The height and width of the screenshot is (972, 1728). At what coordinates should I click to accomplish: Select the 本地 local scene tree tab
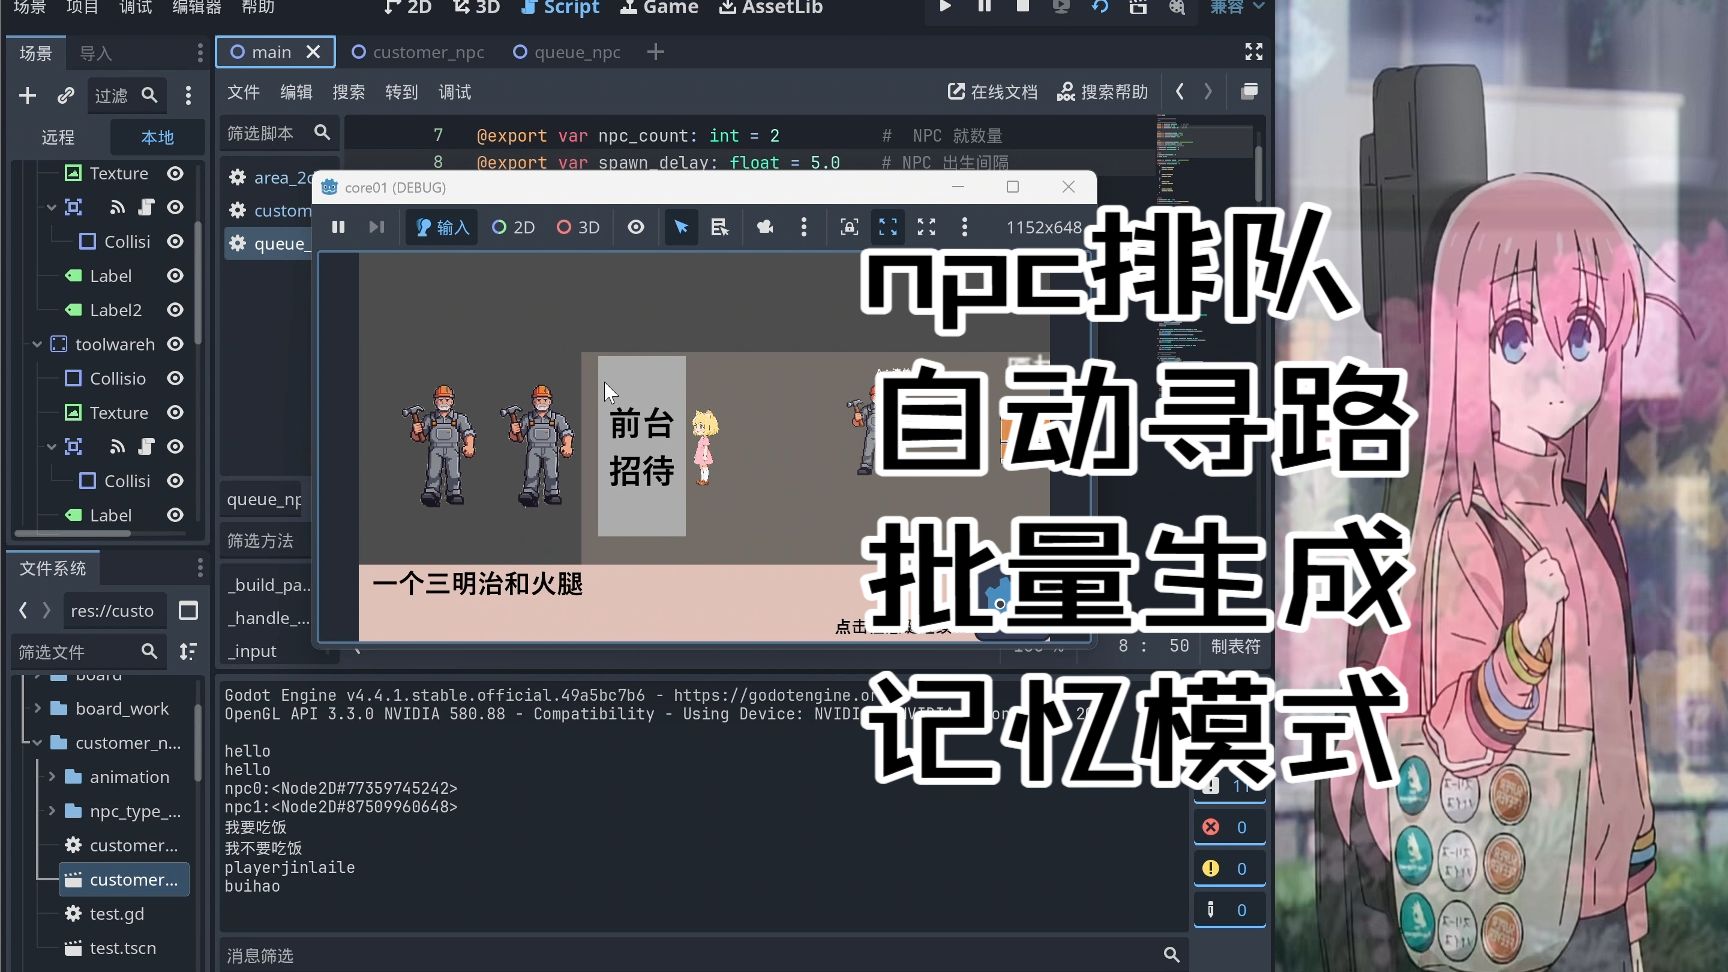coord(157,137)
